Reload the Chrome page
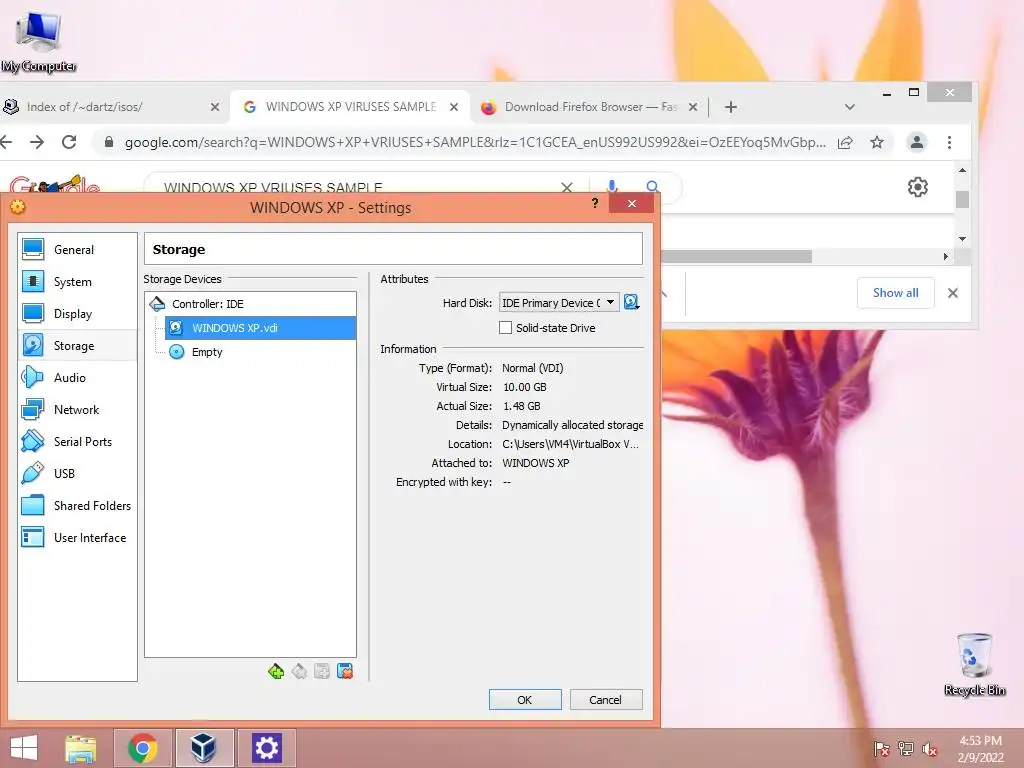1024x768 pixels. click(x=69, y=142)
